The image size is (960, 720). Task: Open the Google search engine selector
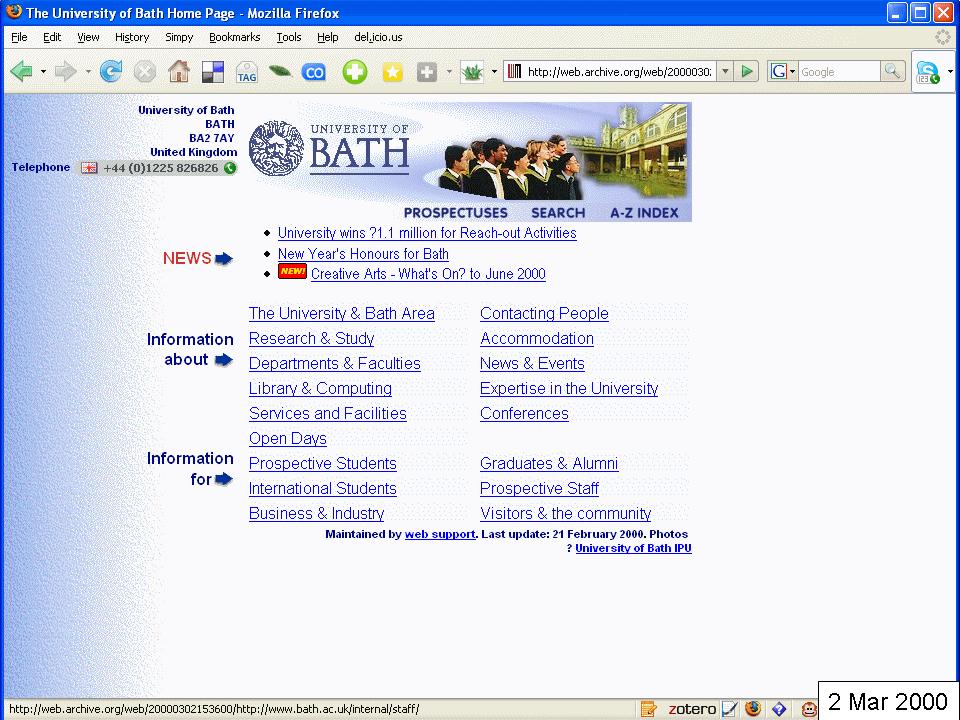[x=782, y=72]
